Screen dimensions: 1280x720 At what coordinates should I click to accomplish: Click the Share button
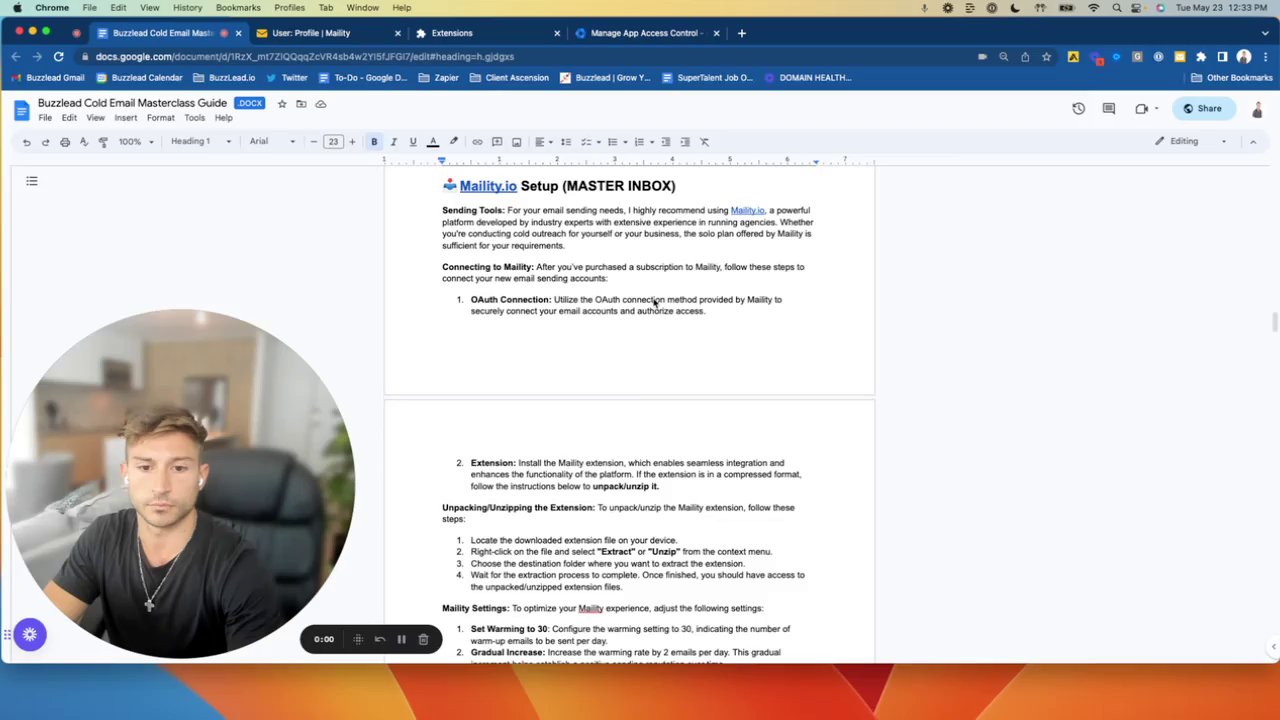(1203, 108)
